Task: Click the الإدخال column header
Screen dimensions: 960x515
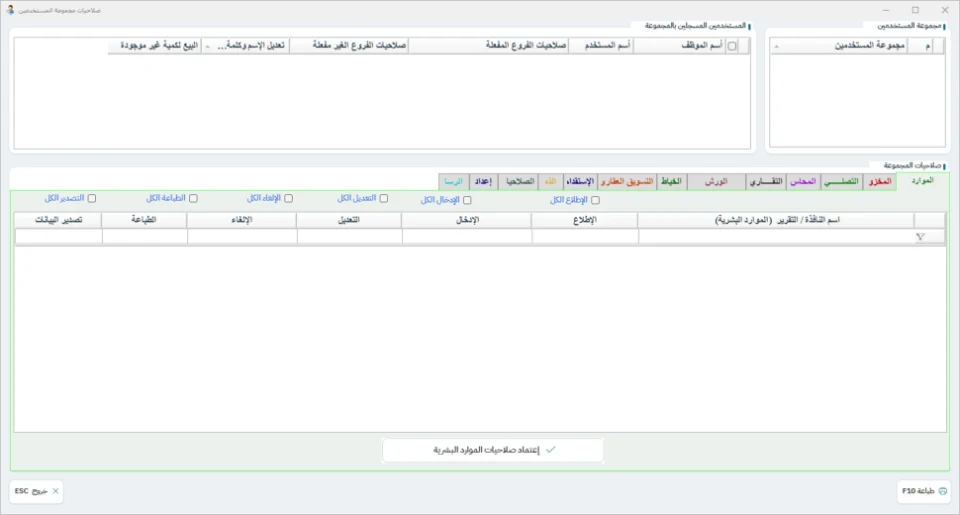Action: click(x=467, y=220)
